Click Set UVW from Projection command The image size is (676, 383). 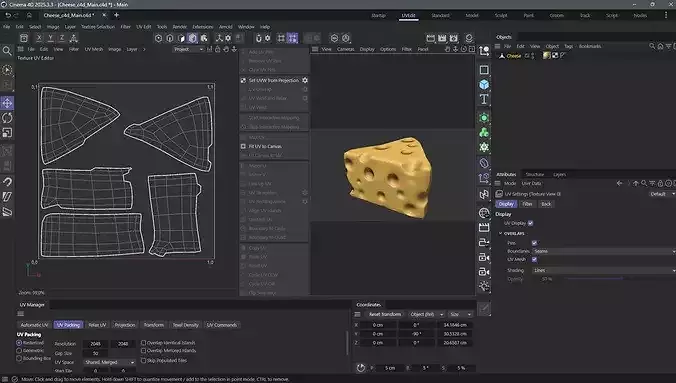tap(273, 80)
